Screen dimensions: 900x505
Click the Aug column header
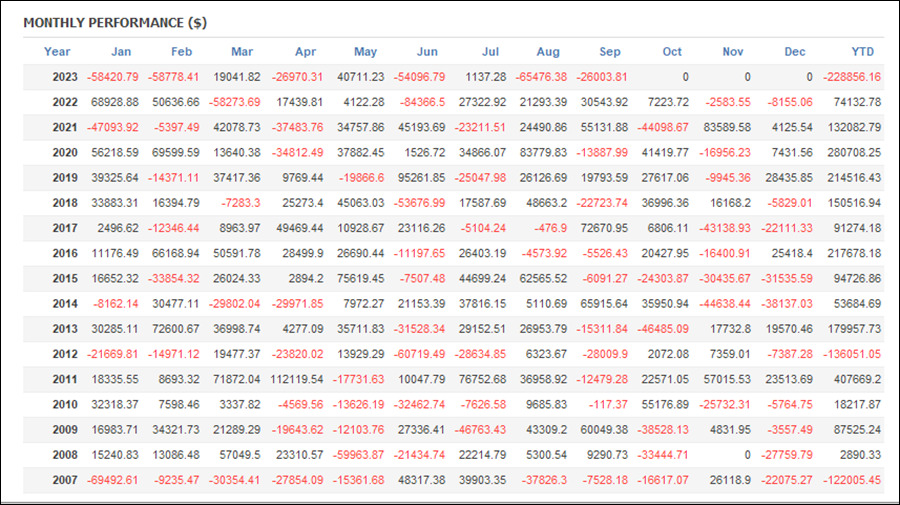point(548,52)
